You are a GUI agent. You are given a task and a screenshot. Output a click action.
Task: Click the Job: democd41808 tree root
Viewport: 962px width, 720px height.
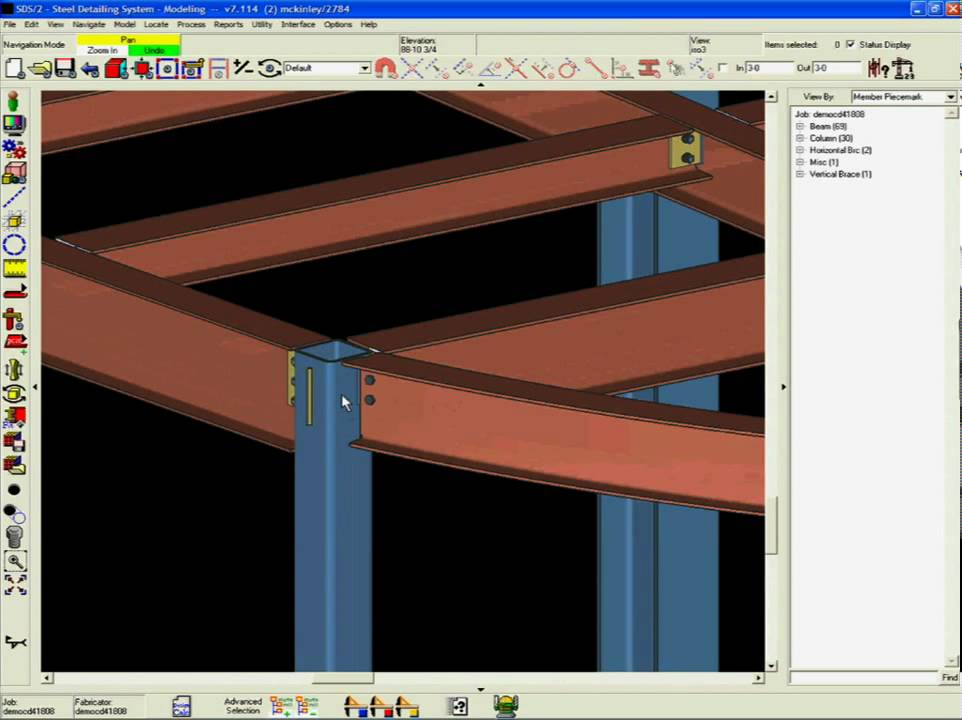click(x=829, y=114)
